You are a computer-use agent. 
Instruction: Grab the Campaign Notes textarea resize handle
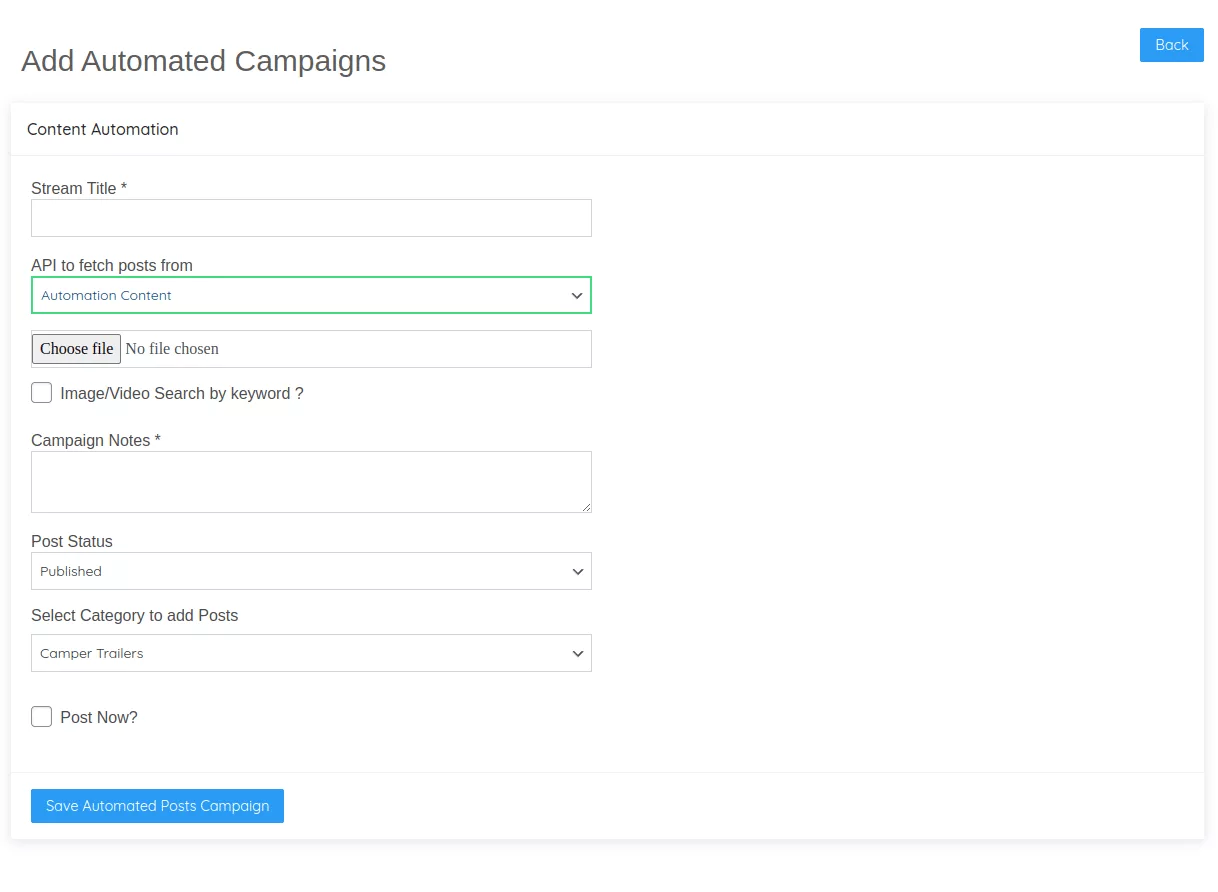(585, 506)
